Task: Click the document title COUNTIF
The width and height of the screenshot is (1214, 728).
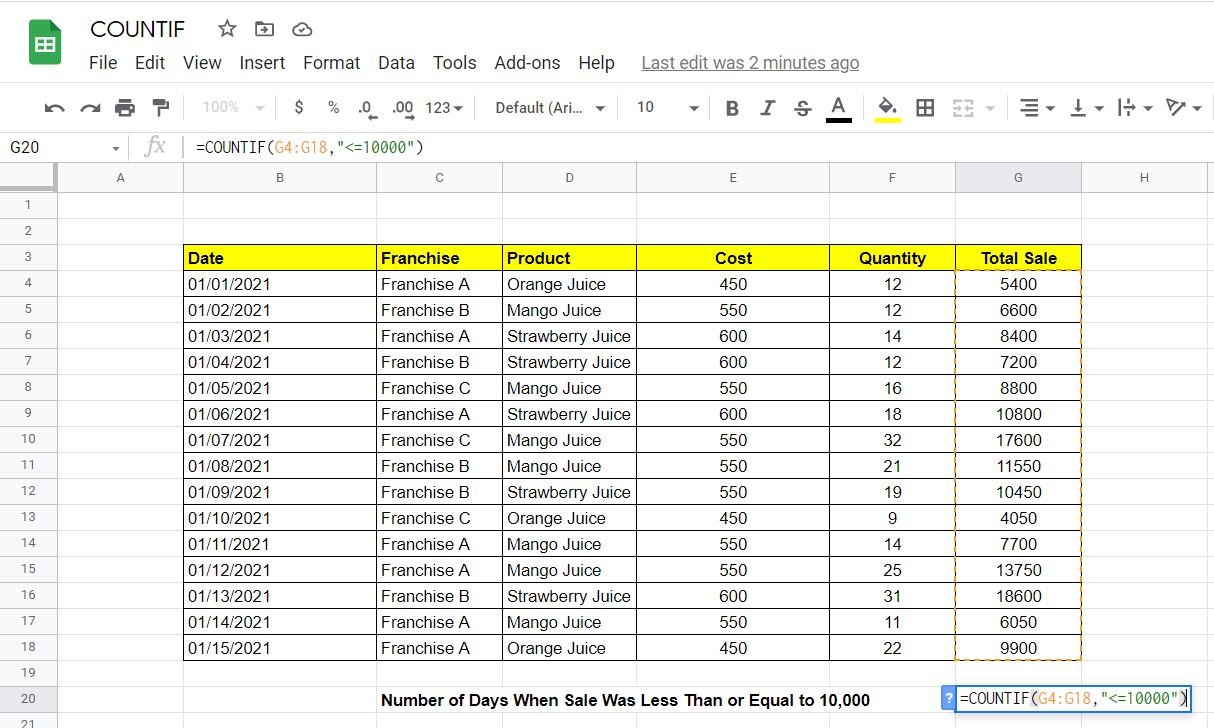Action: [137, 29]
